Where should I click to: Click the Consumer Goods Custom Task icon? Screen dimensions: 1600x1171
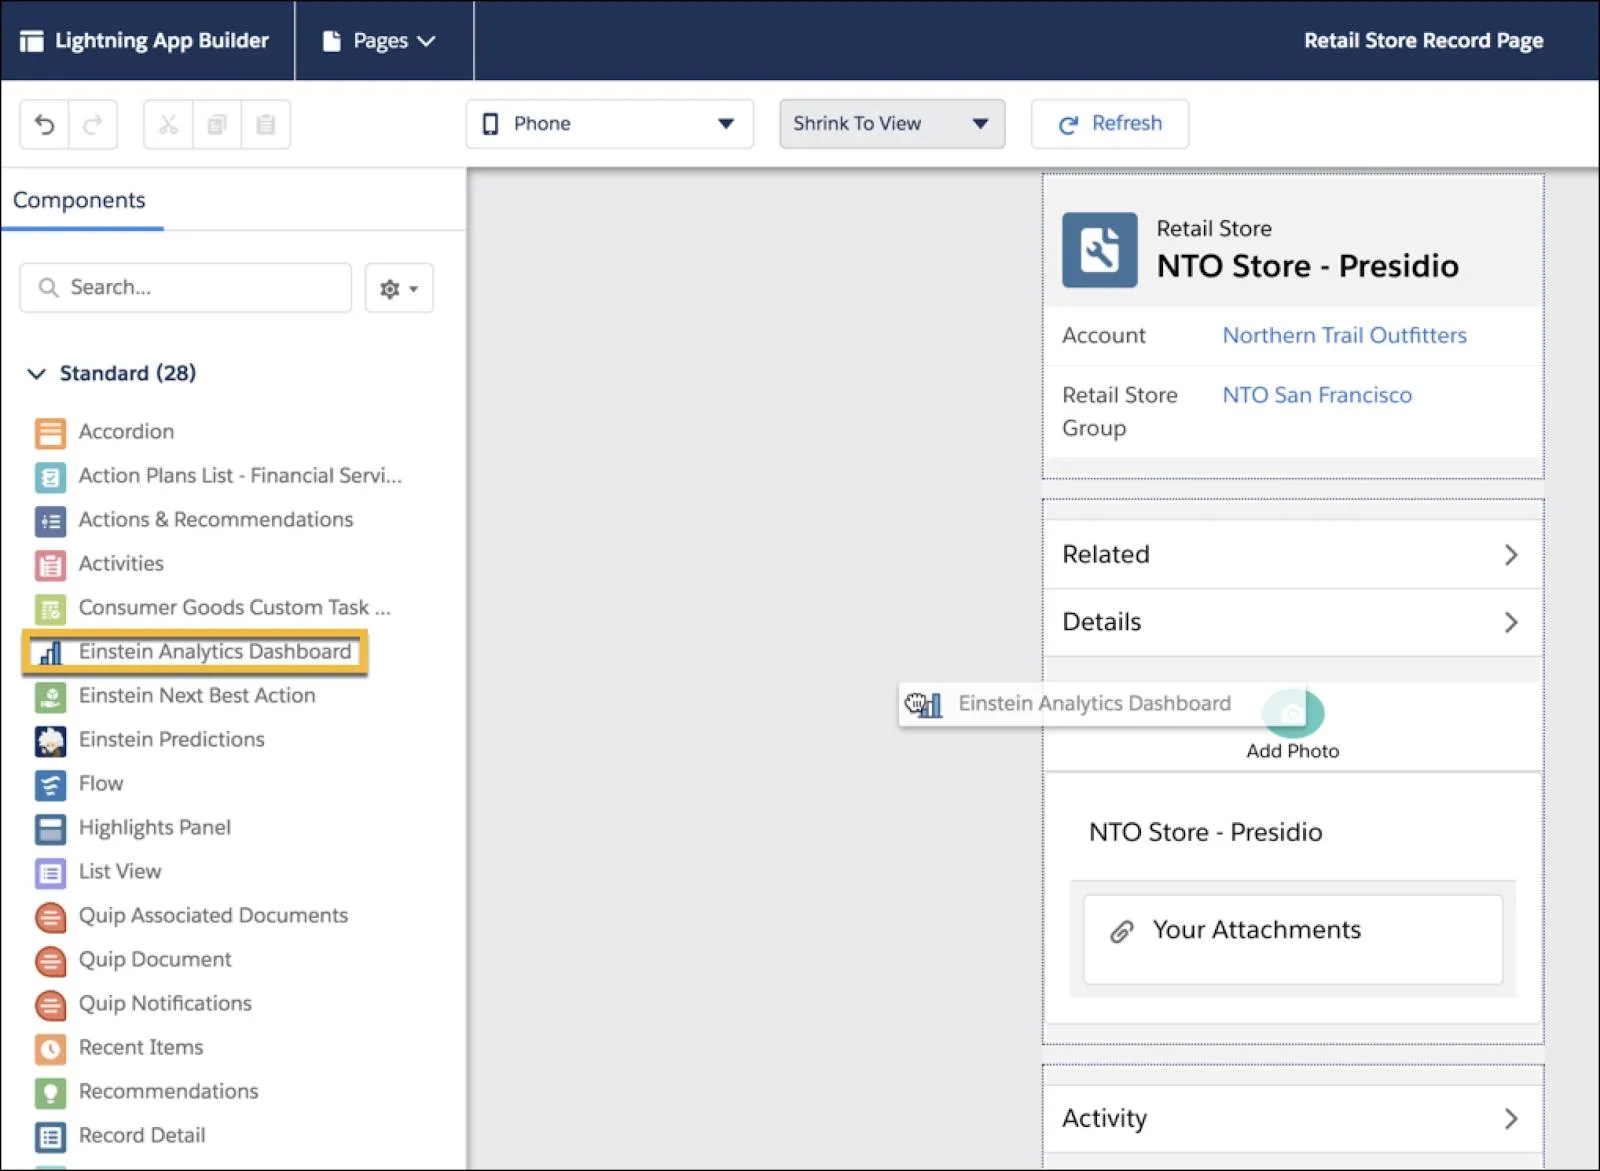pyautogui.click(x=50, y=609)
